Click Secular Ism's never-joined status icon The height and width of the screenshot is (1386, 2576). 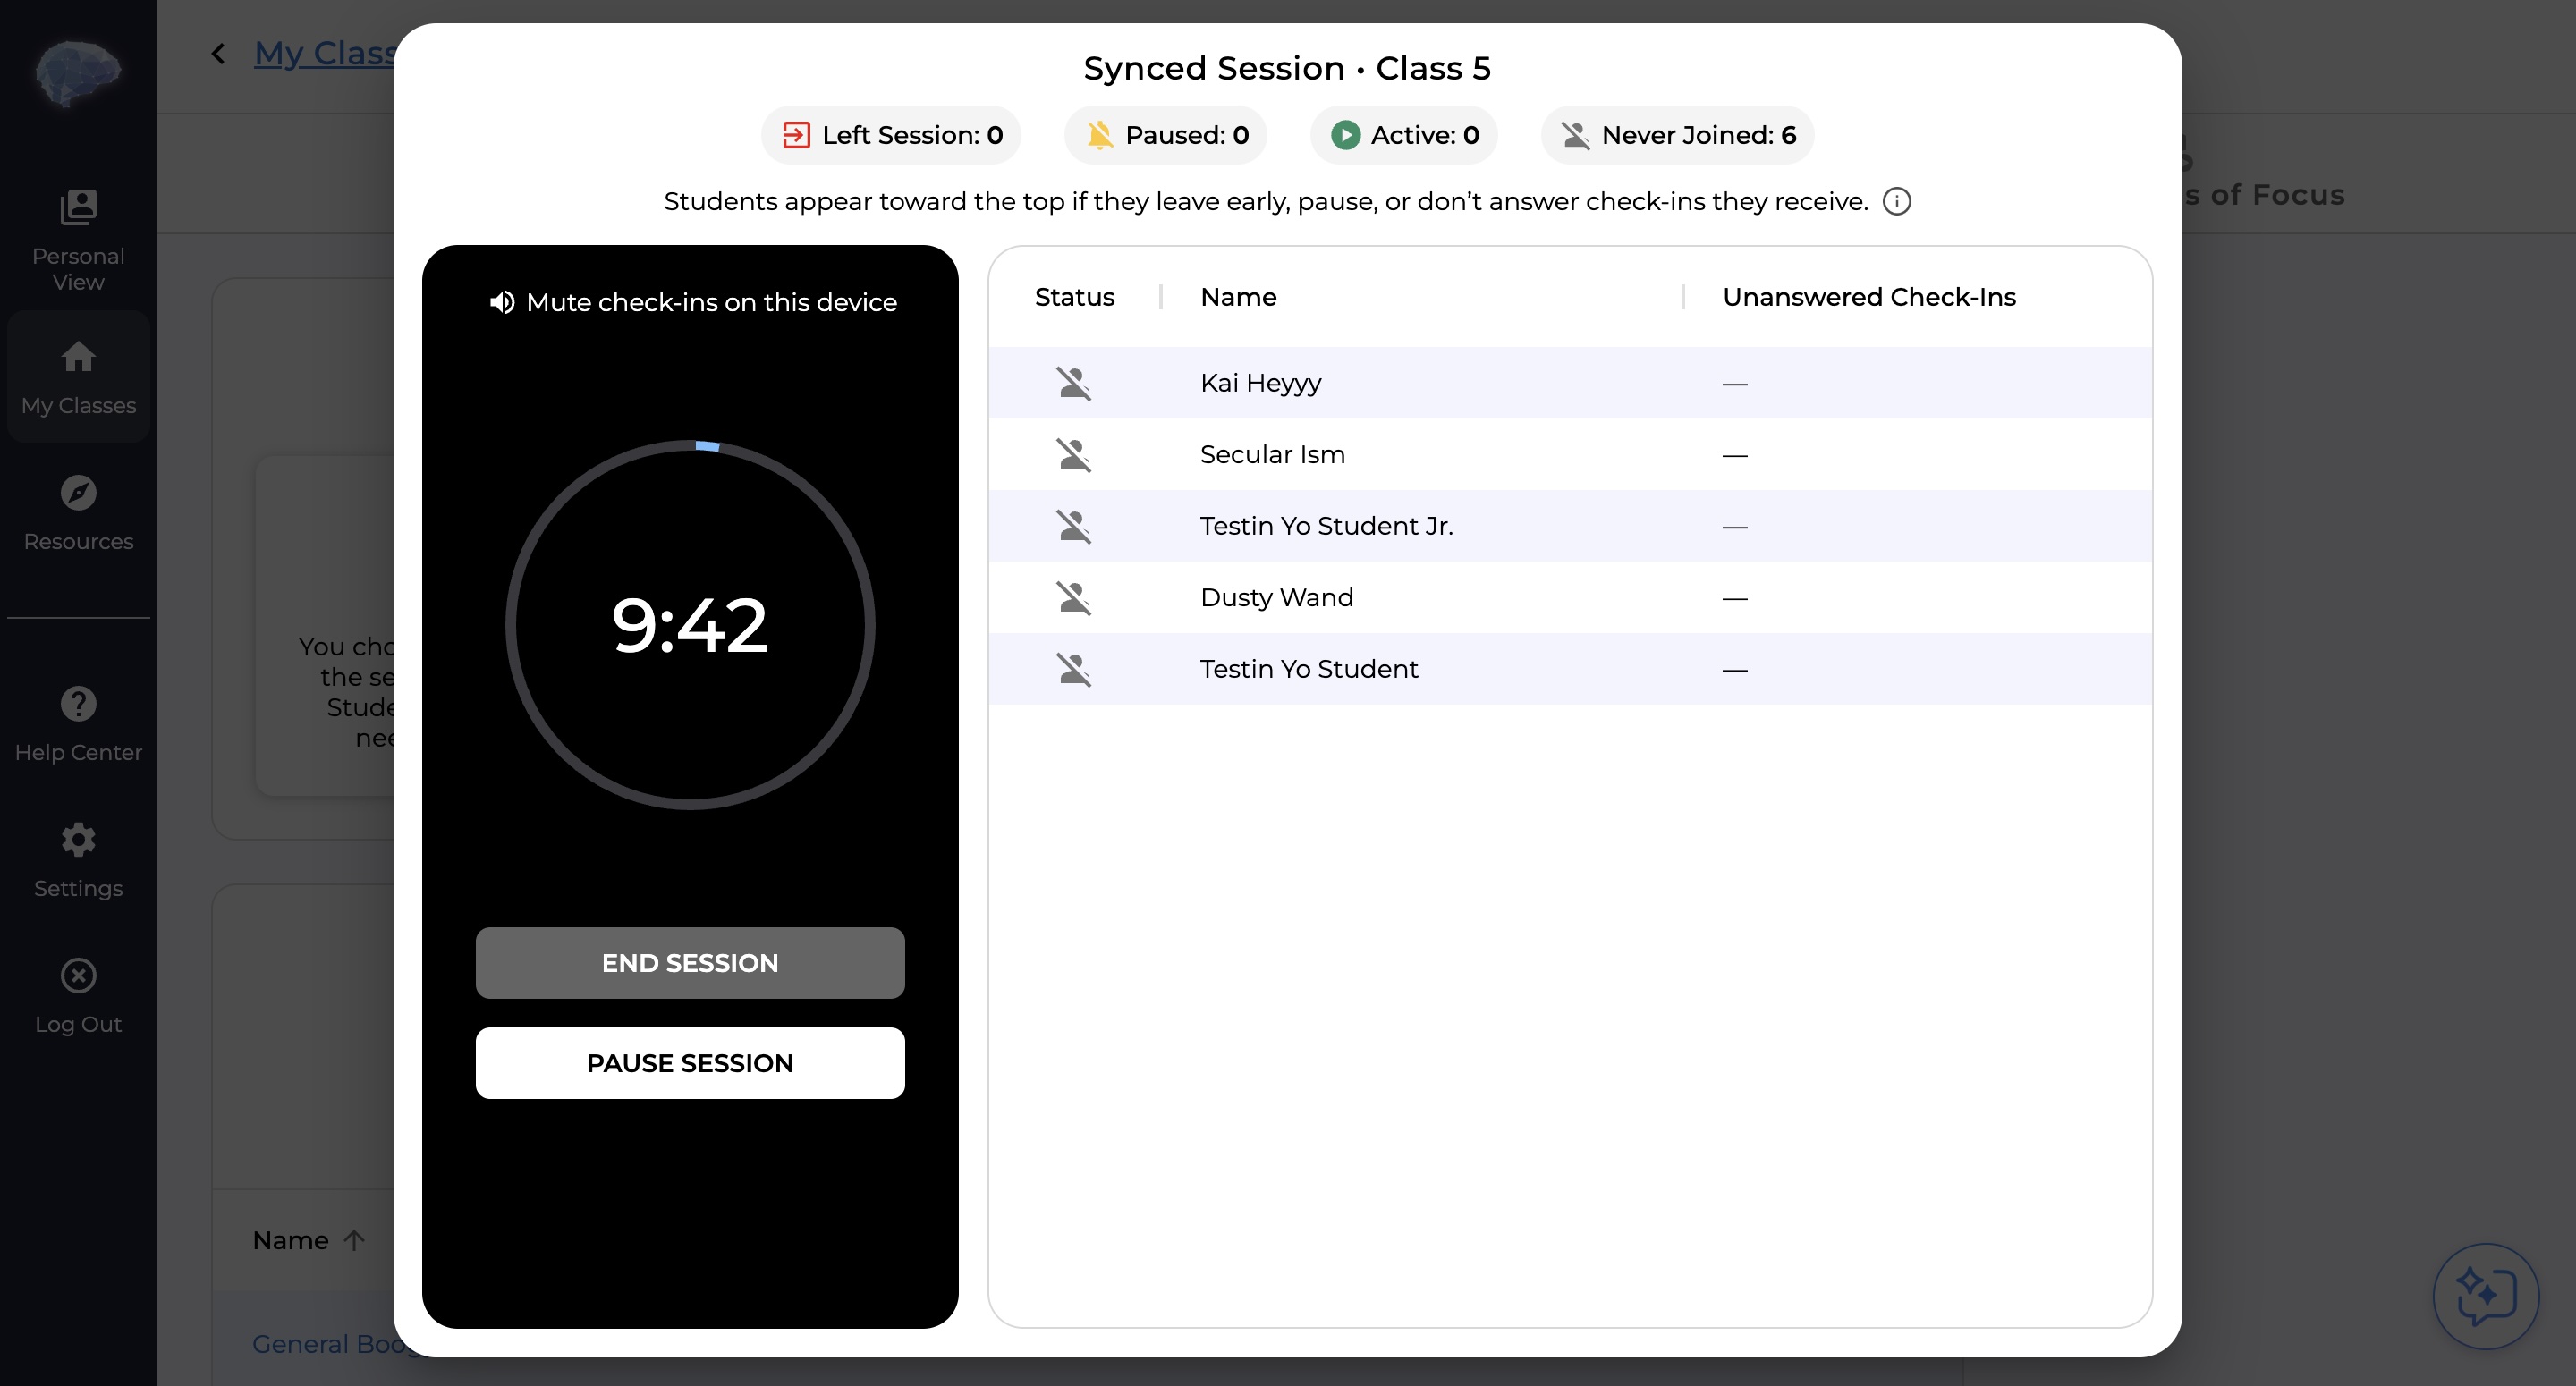point(1074,455)
